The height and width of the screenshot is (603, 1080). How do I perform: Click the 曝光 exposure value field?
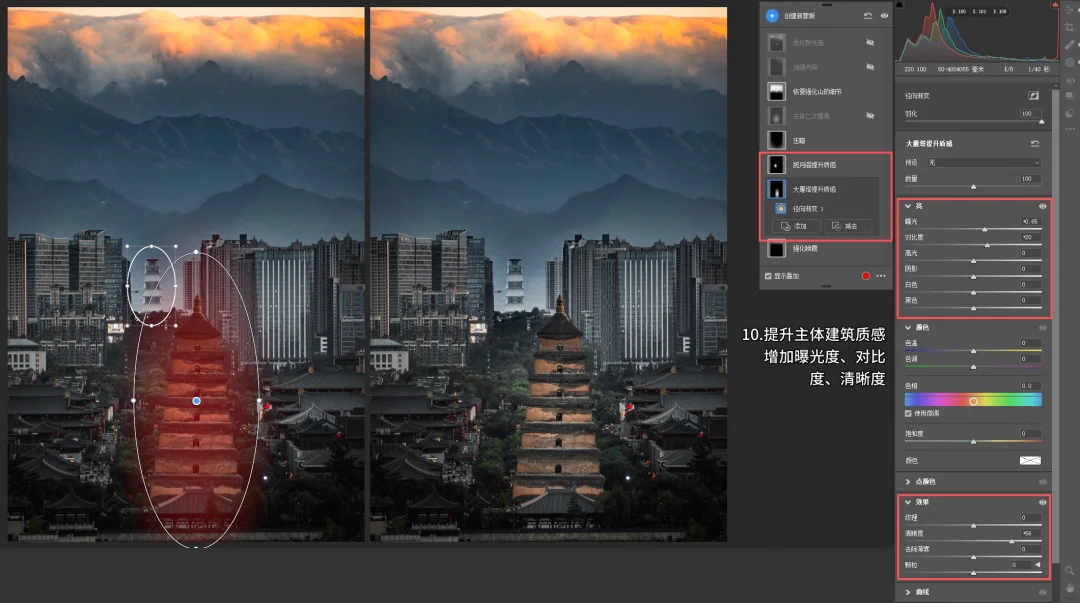pyautogui.click(x=1030, y=221)
